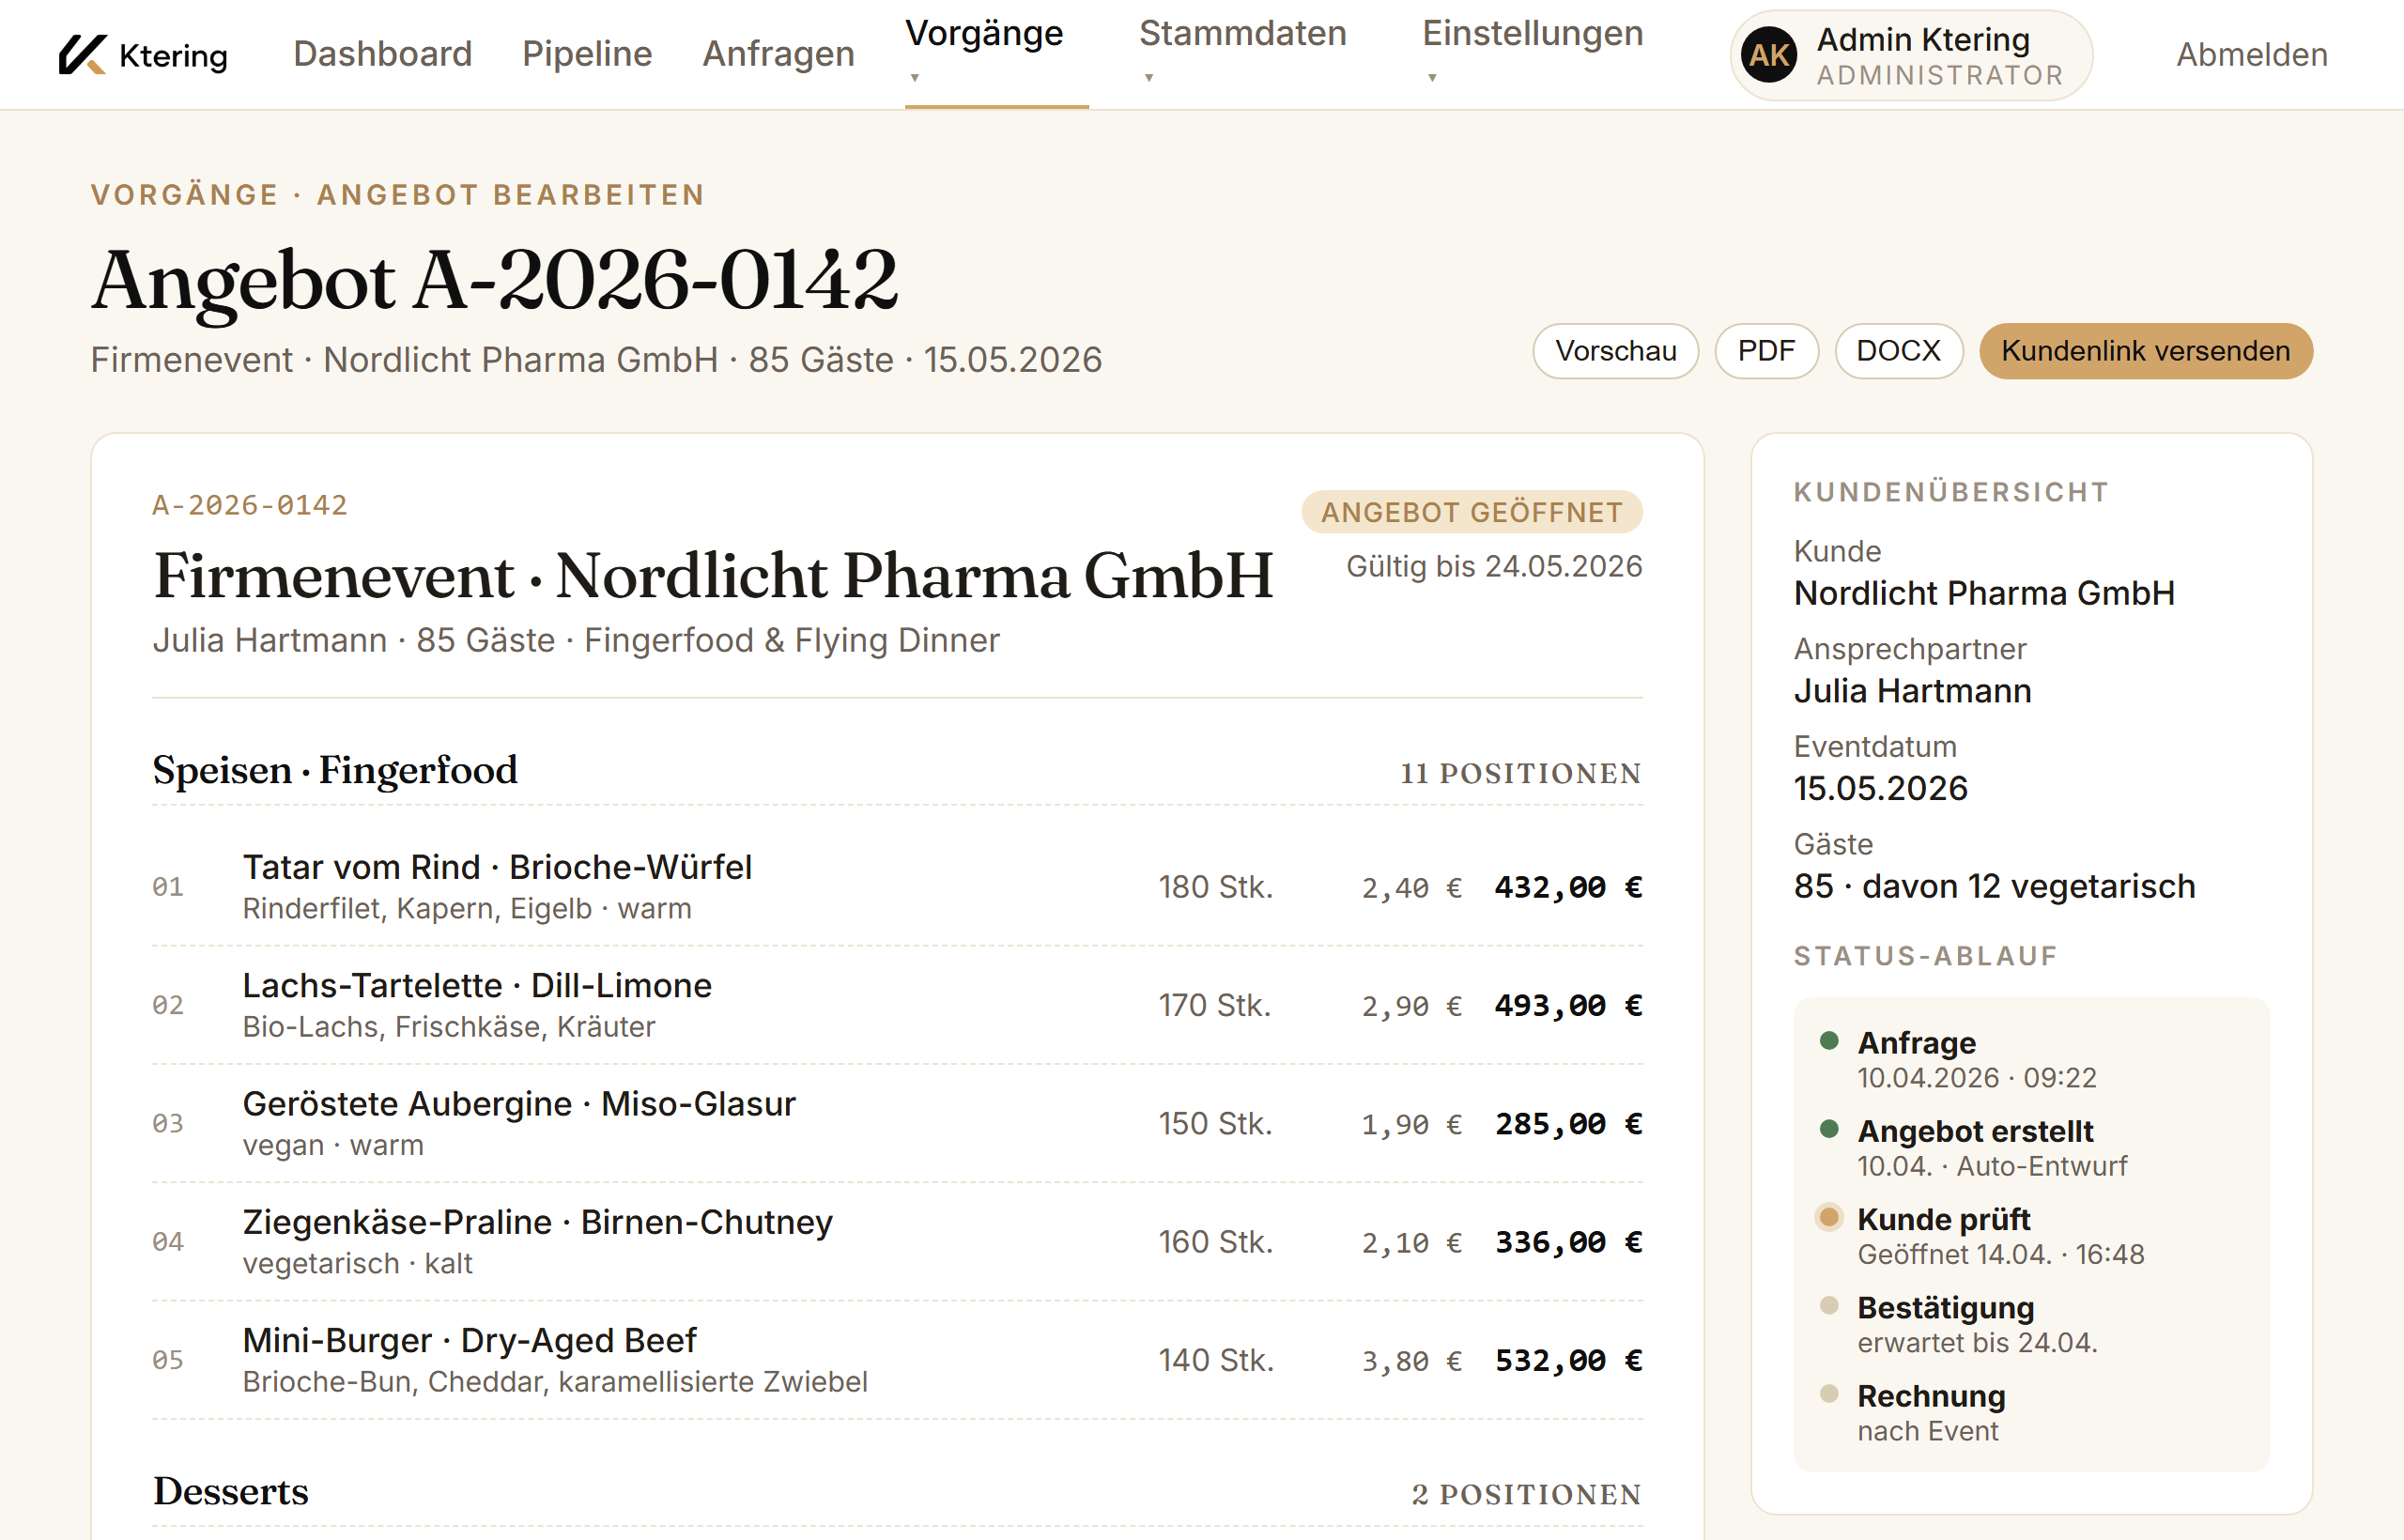Click the AK avatar circle
This screenshot has width=2404, height=1540.
1768,55
